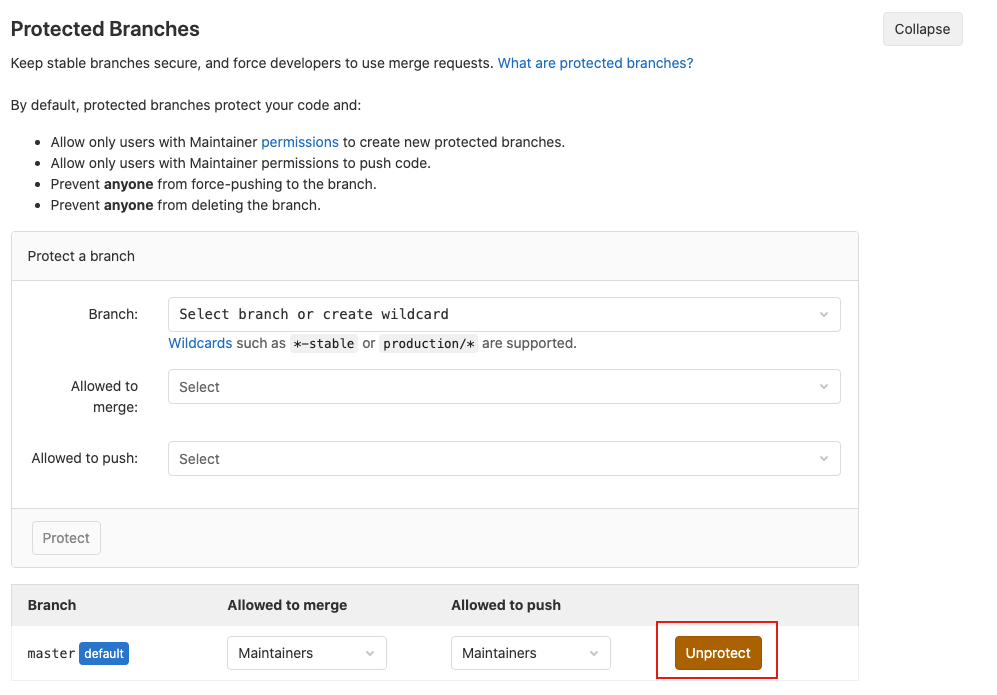Image resolution: width=997 pixels, height=695 pixels.
Task: Unprotect the master branch
Action: (x=718, y=653)
